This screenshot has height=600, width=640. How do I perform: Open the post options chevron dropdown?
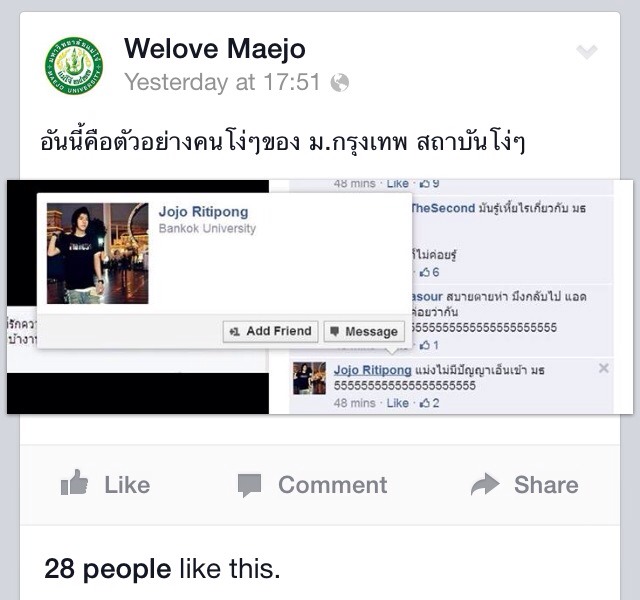pos(587,52)
